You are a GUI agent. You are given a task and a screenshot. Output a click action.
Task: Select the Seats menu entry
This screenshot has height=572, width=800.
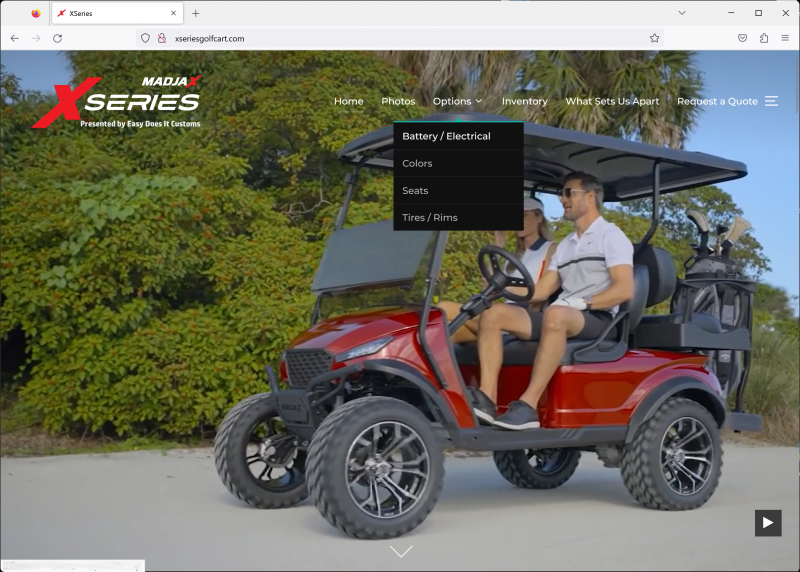point(415,190)
